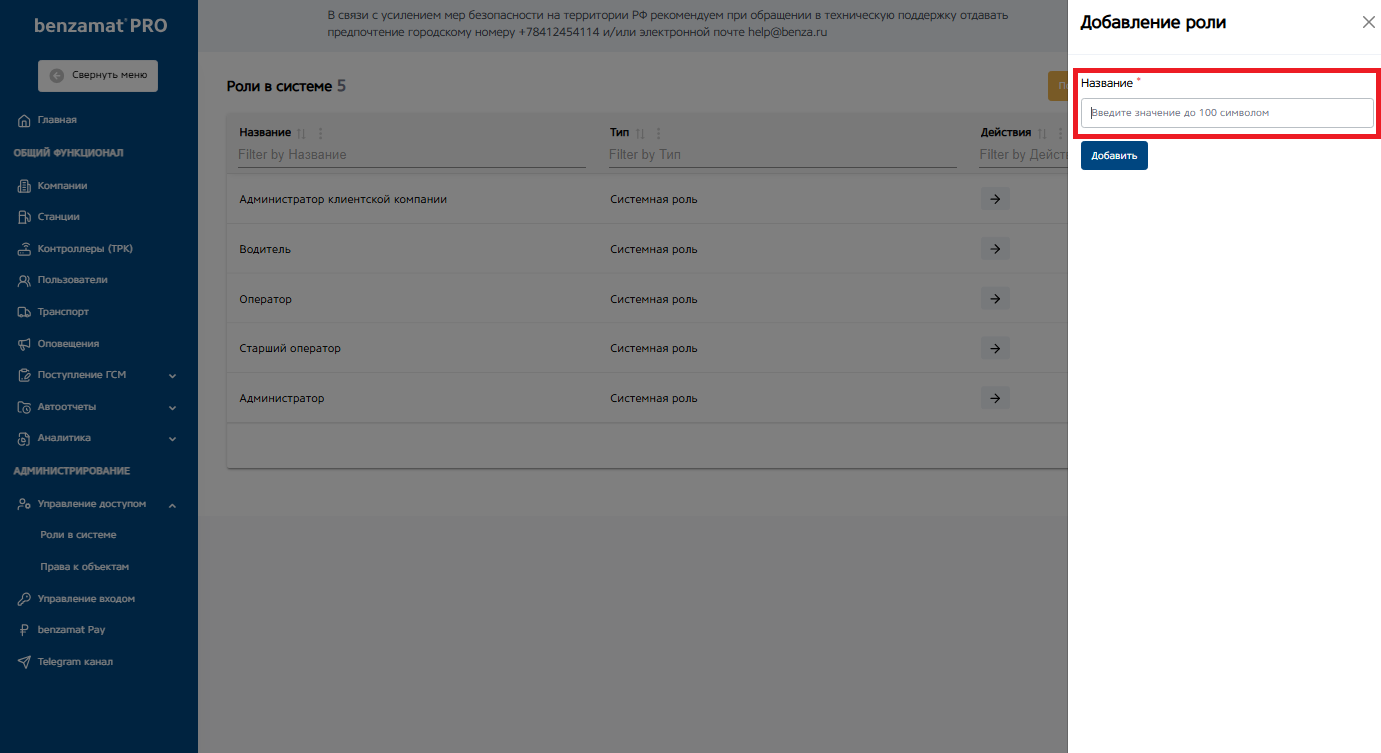Expand the Автоотчеты submenu chevron
The height and width of the screenshot is (753, 1381).
(x=172, y=408)
